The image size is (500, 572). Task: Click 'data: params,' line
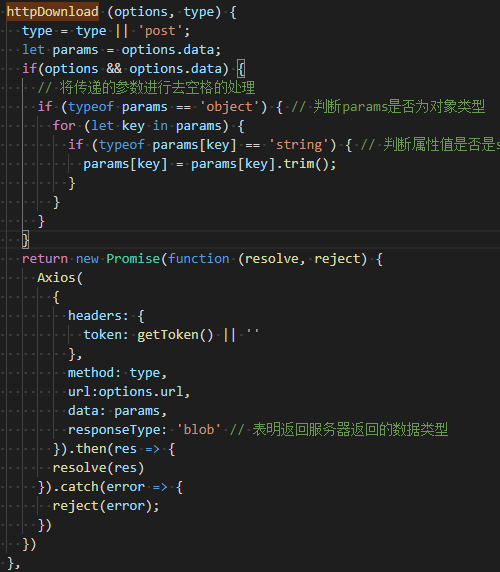[117, 411]
